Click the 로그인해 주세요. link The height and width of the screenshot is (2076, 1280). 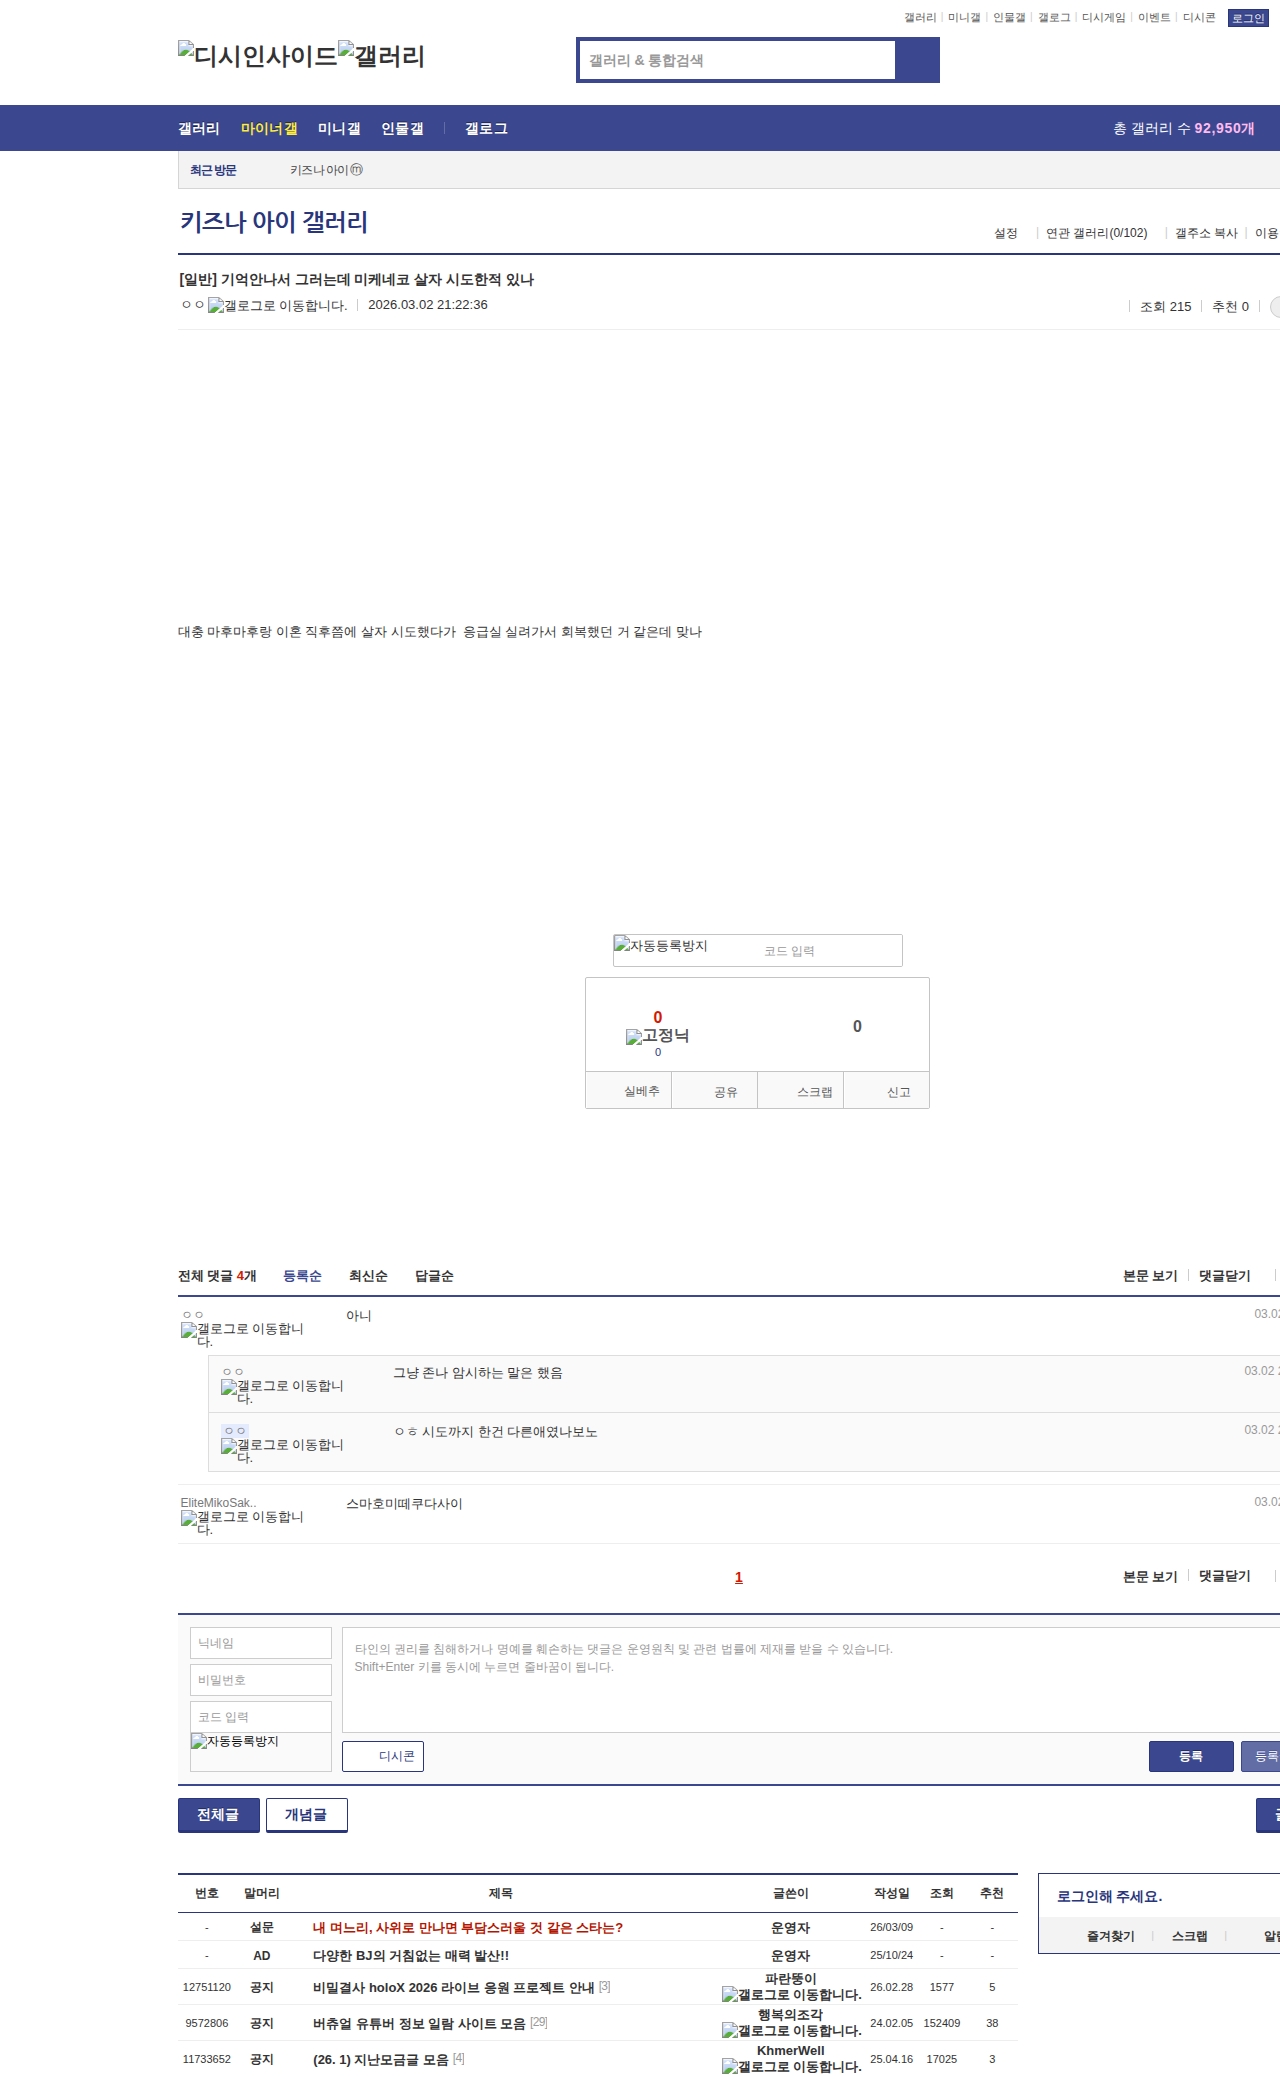point(1110,1896)
